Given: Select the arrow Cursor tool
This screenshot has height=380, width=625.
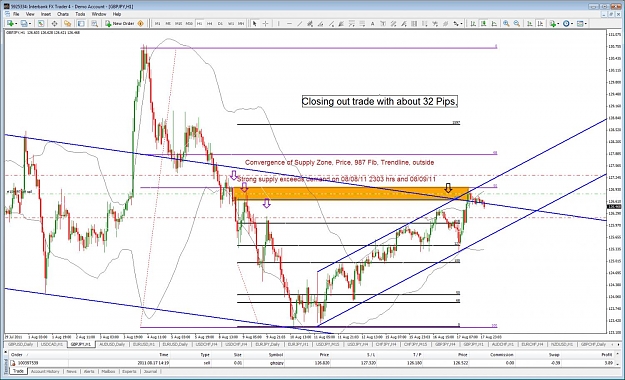Looking at the screenshot, I should pos(254,24).
